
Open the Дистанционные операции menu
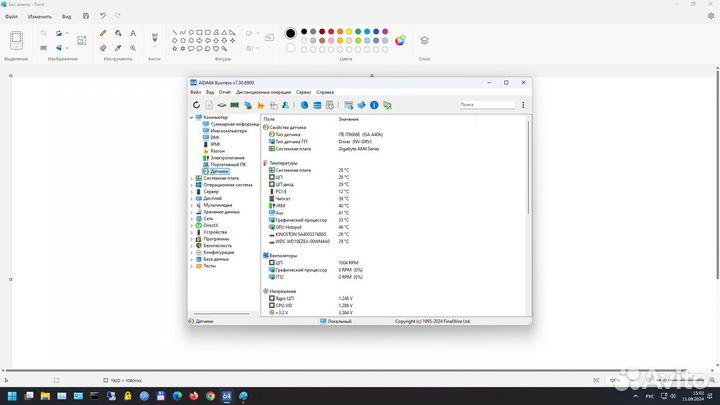coord(263,92)
